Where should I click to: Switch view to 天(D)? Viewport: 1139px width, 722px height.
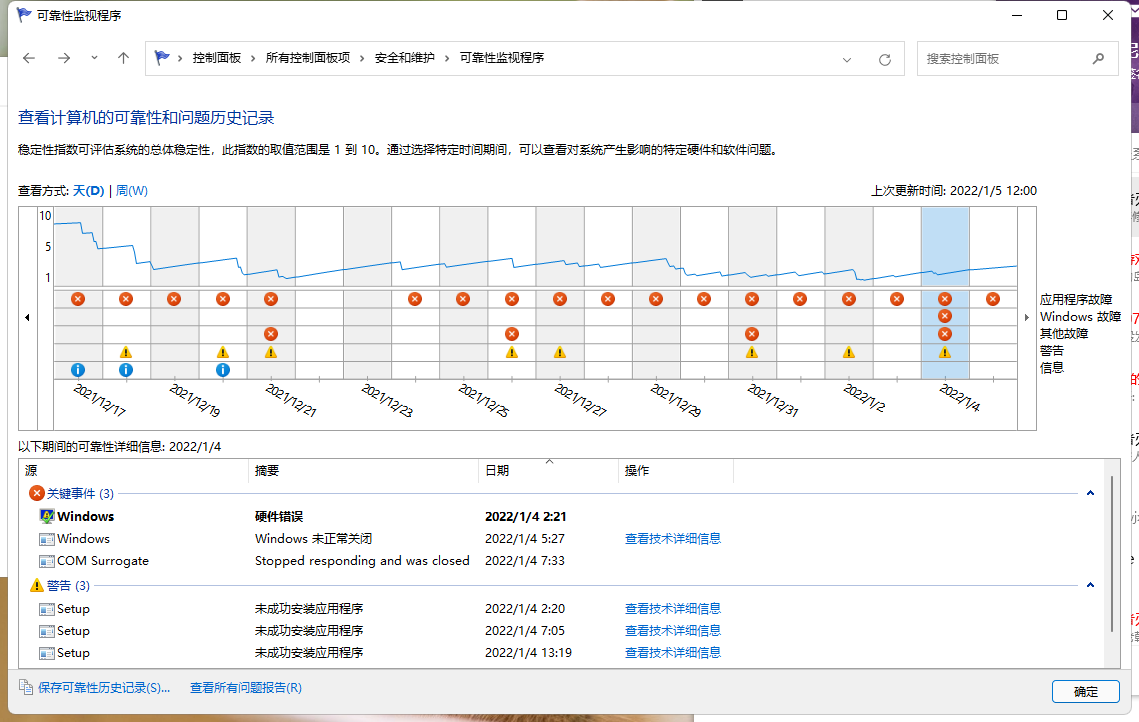coord(89,191)
